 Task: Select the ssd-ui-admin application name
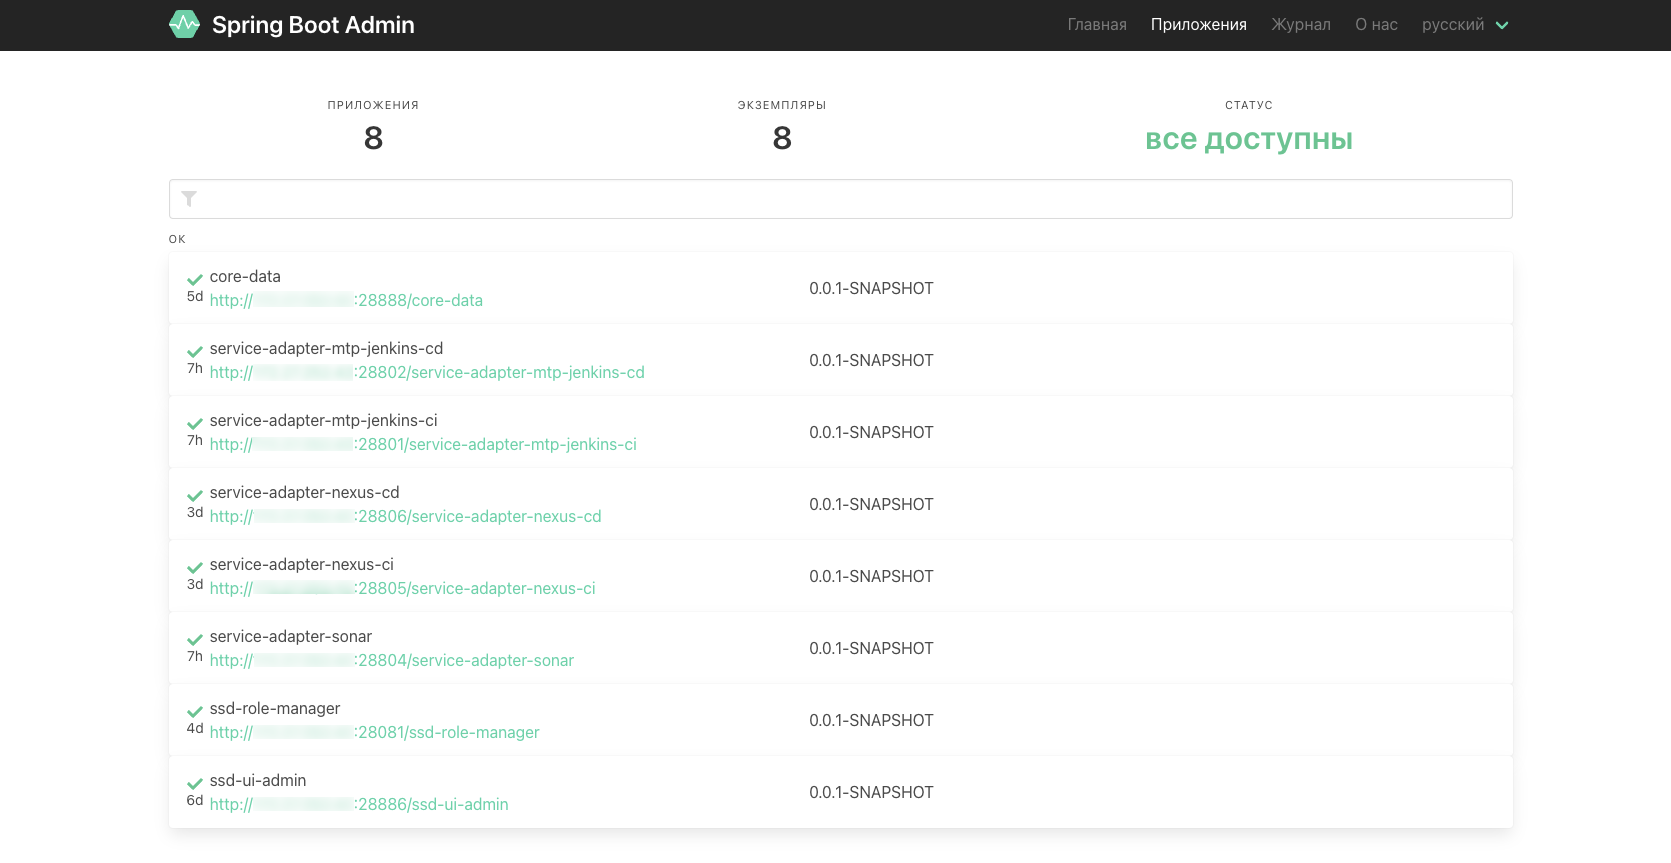(x=258, y=780)
